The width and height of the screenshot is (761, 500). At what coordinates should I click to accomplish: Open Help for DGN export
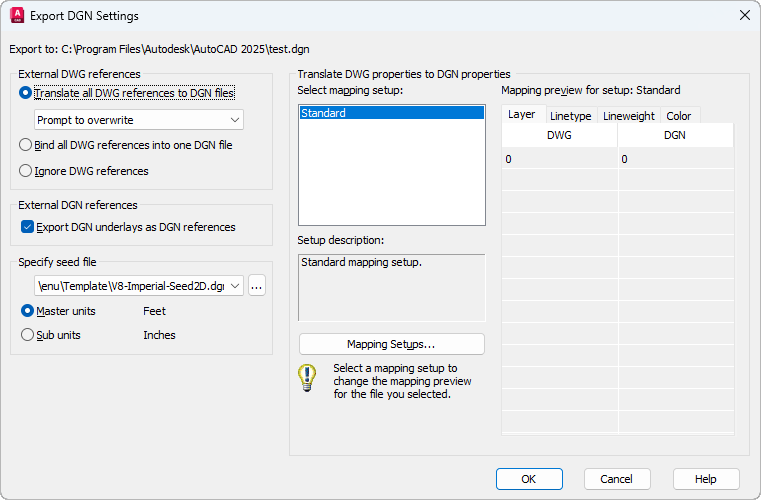(x=706, y=479)
